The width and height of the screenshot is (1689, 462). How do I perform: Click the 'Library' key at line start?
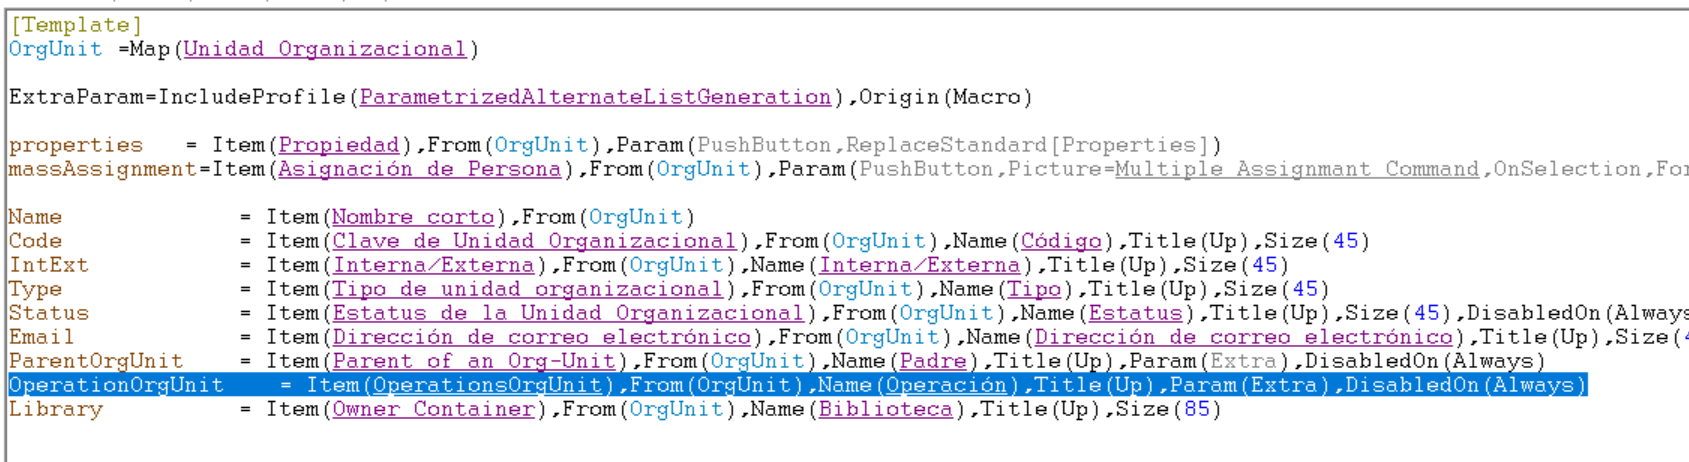(56, 409)
